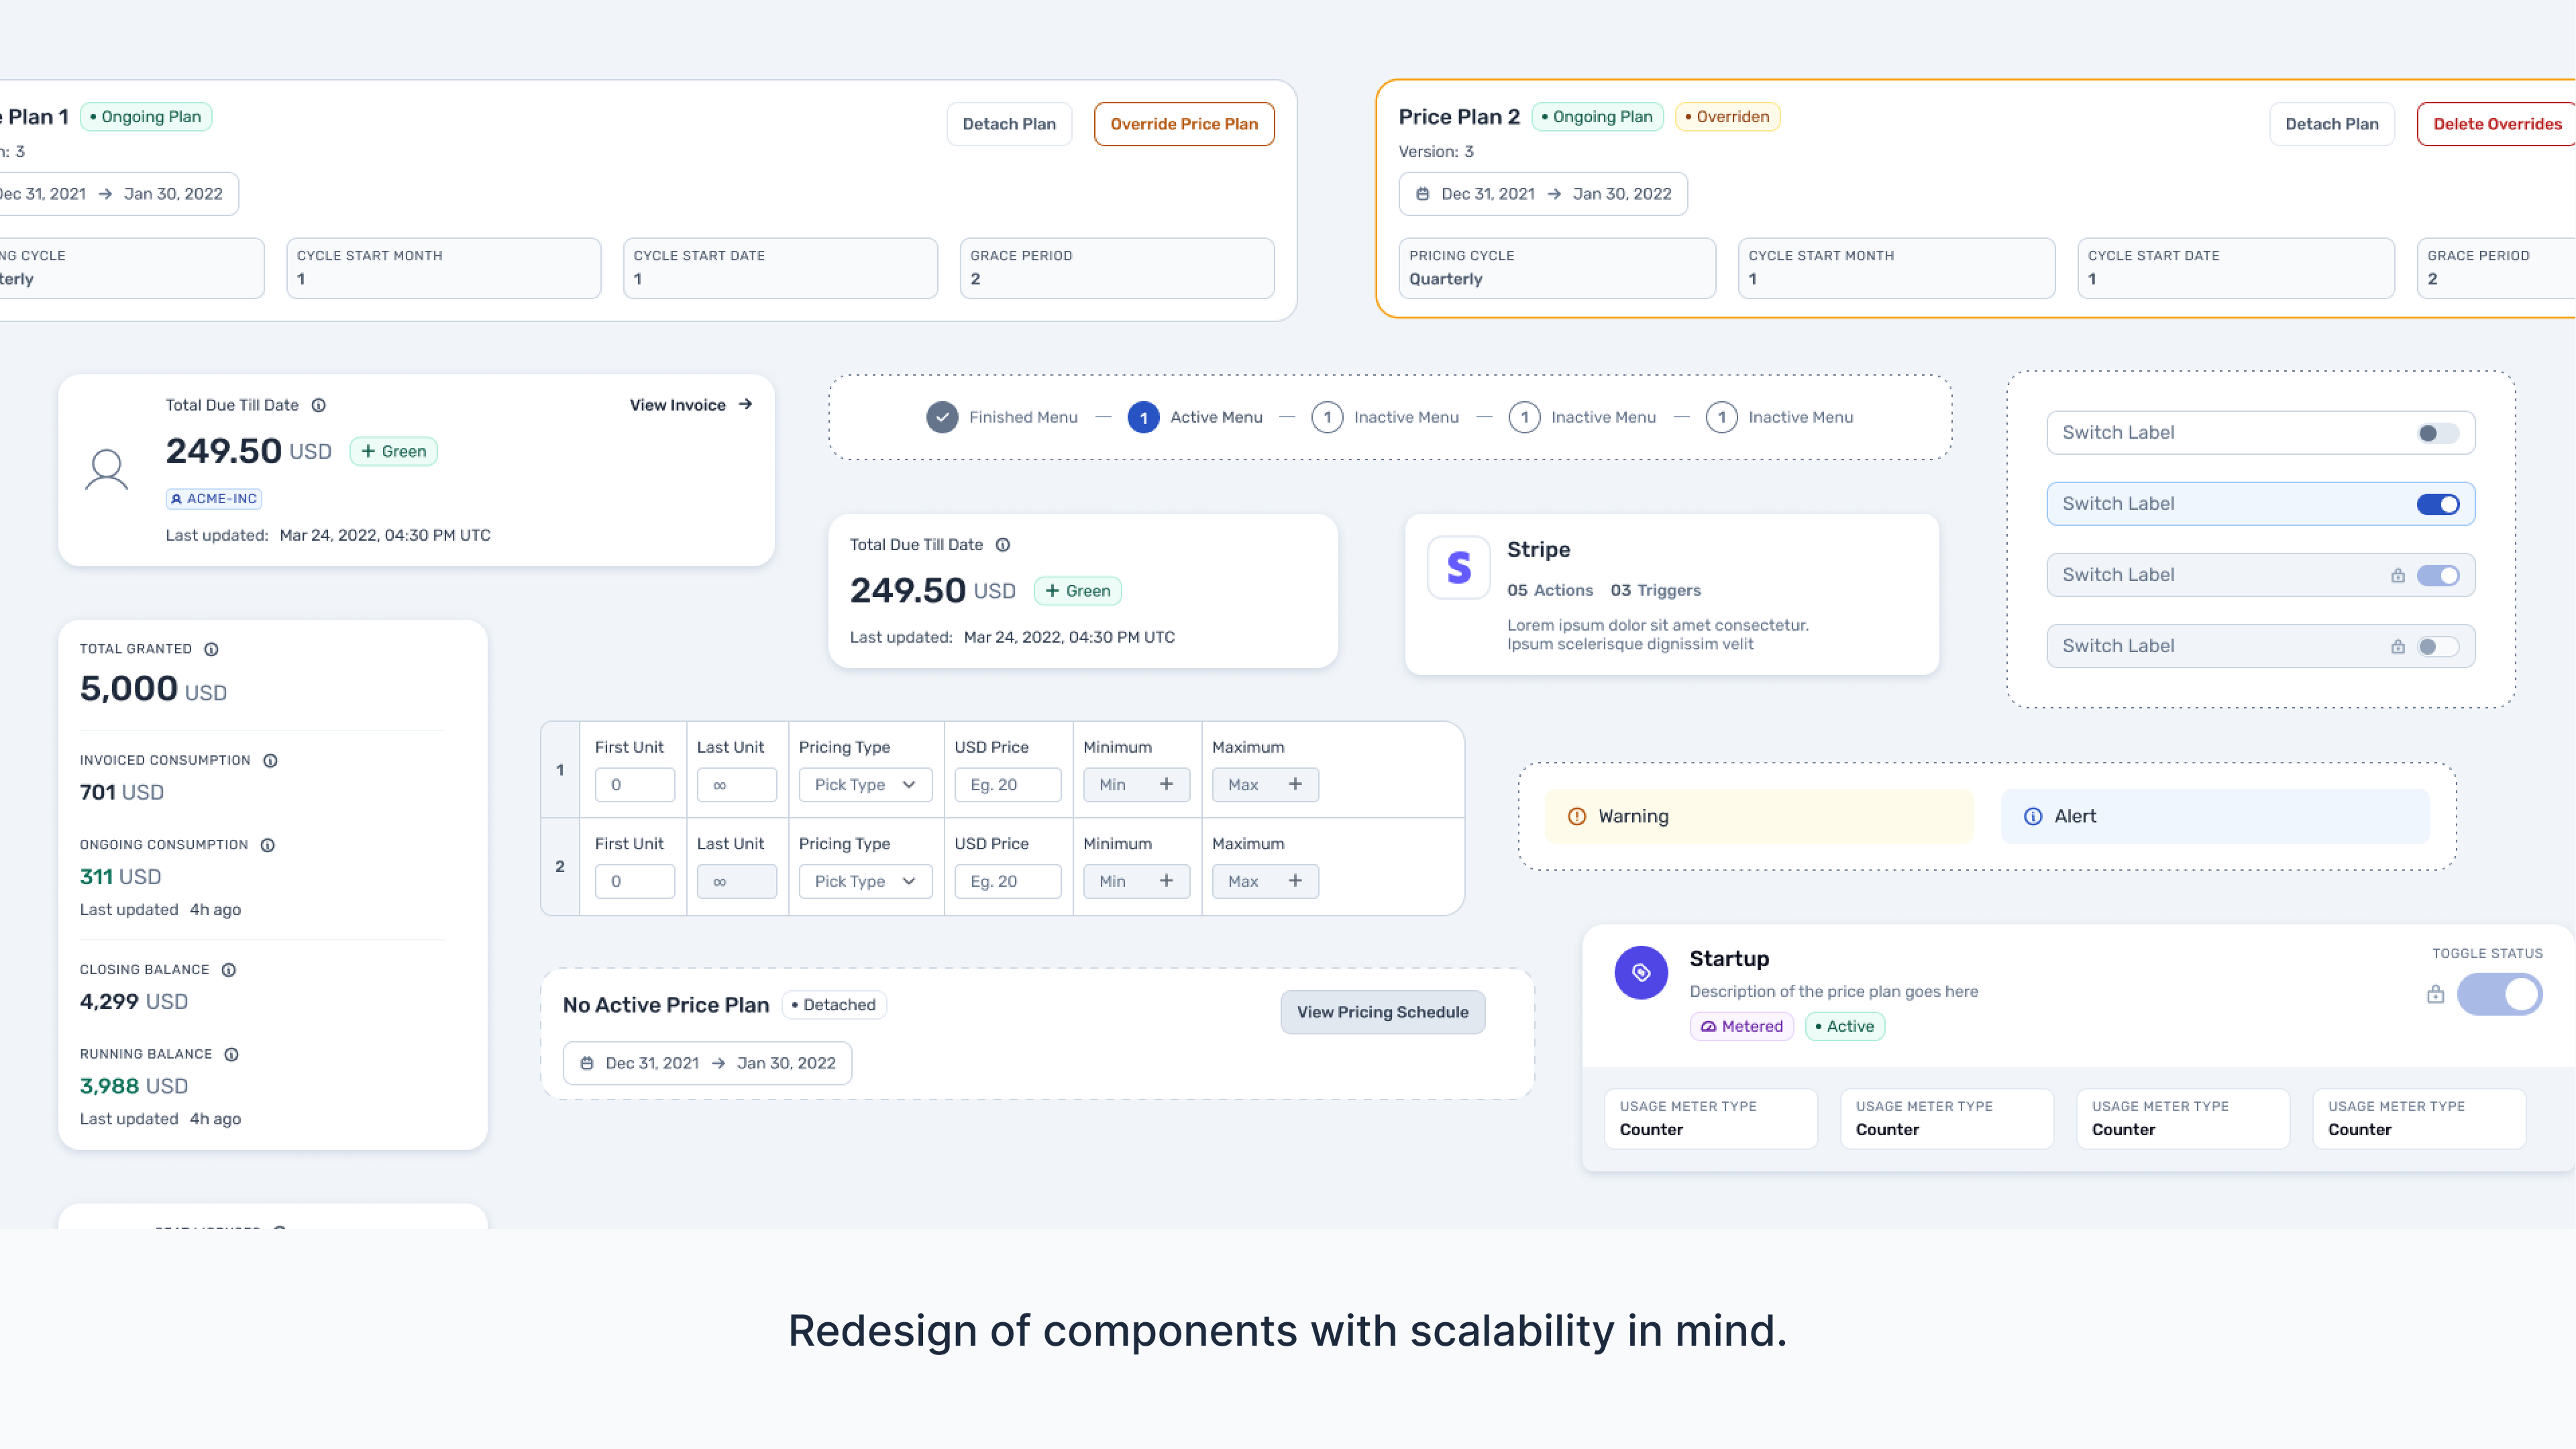Click info icon in the View Invoice card
This screenshot has height=1449, width=2576.
point(318,405)
